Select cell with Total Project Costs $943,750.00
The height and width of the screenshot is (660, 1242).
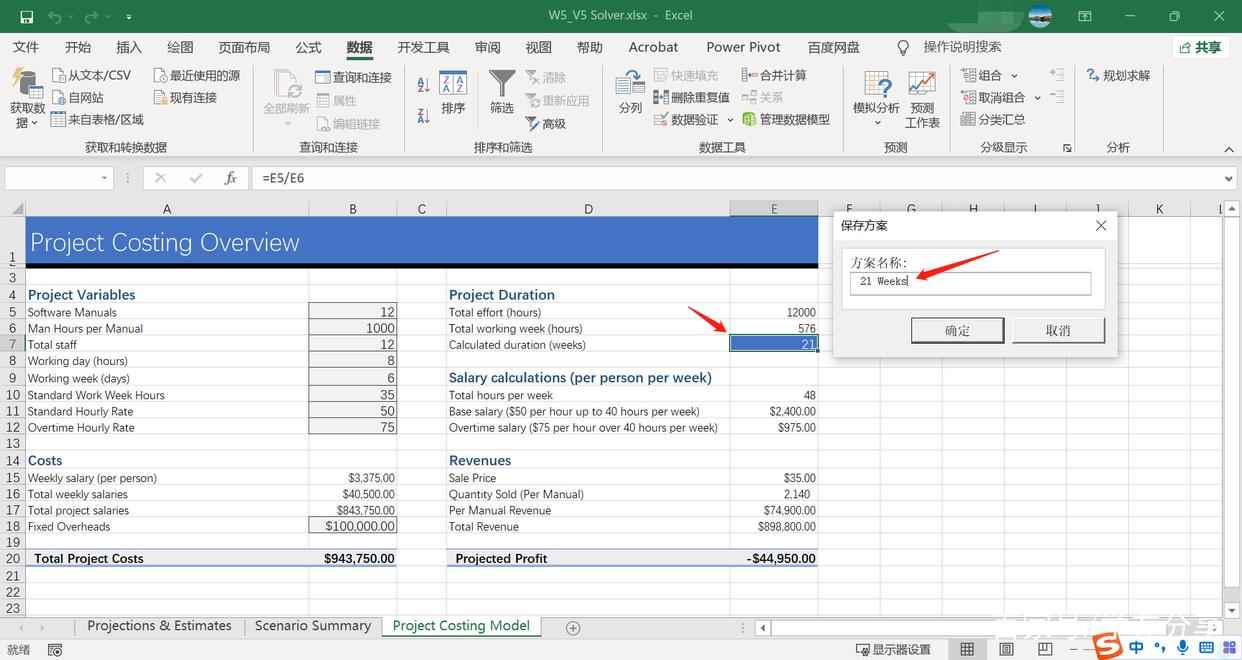coord(353,559)
